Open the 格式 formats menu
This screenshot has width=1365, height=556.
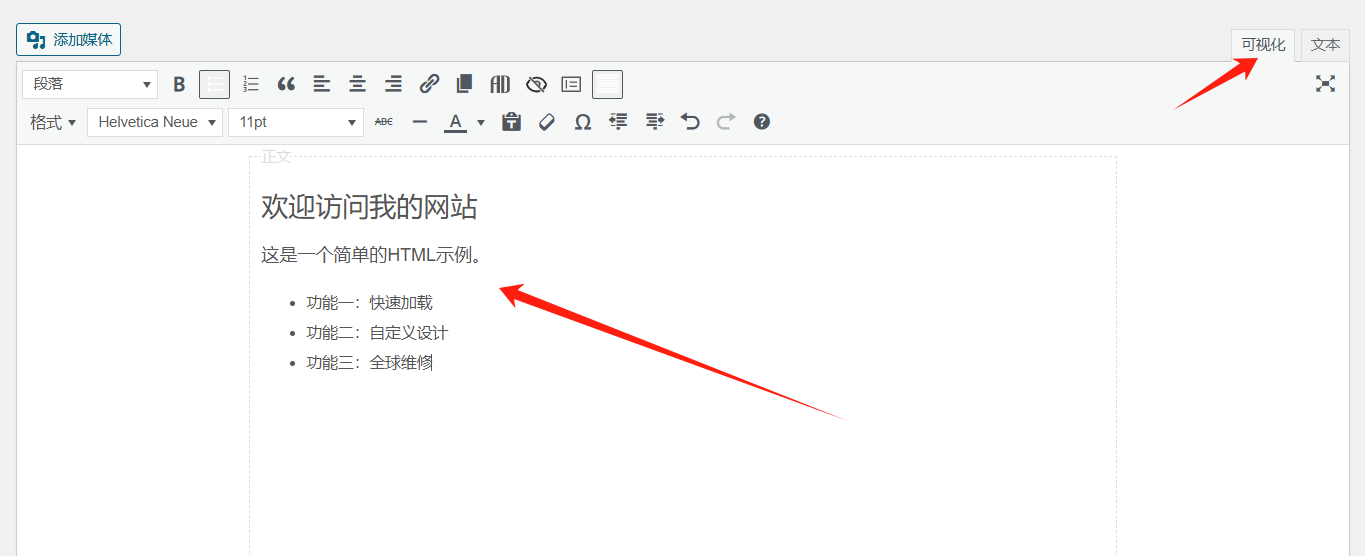pyautogui.click(x=53, y=122)
